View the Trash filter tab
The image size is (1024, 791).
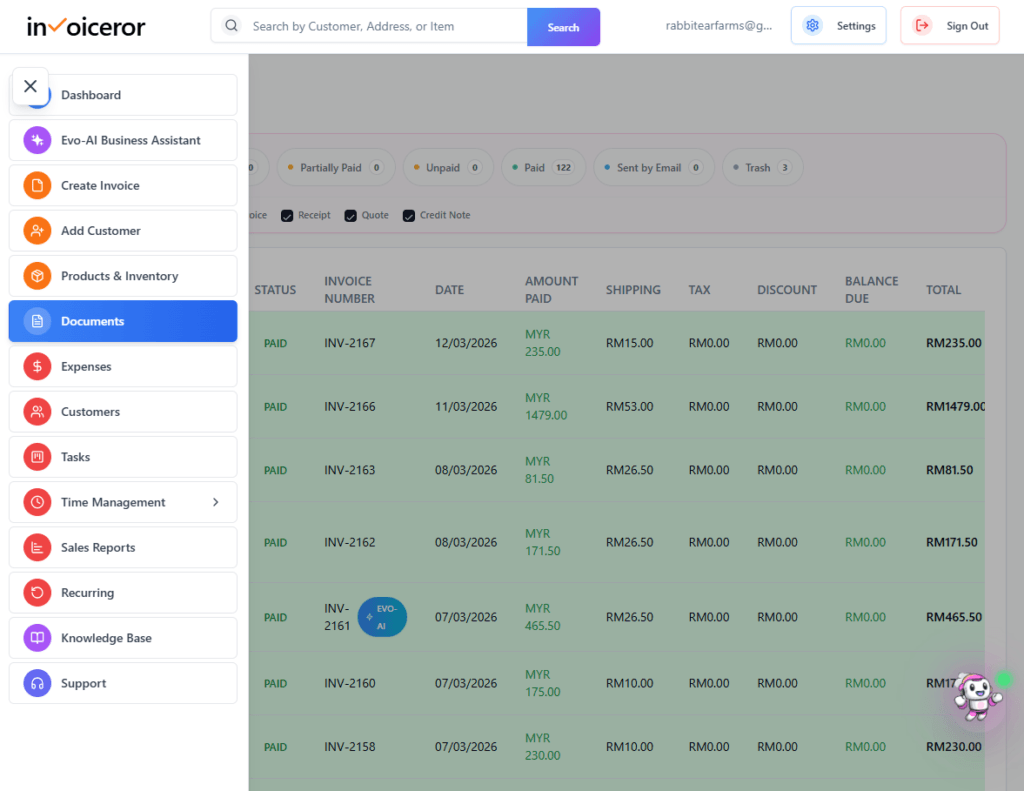(x=762, y=167)
